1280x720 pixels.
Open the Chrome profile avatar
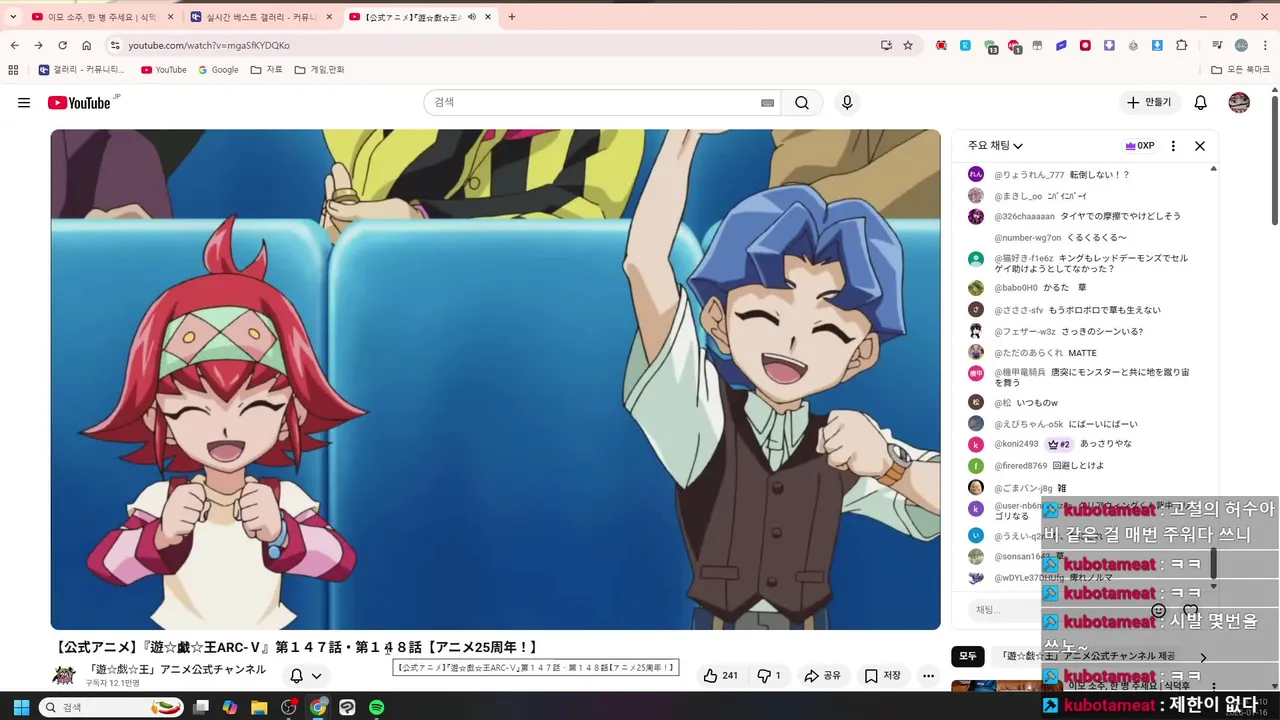click(1241, 45)
